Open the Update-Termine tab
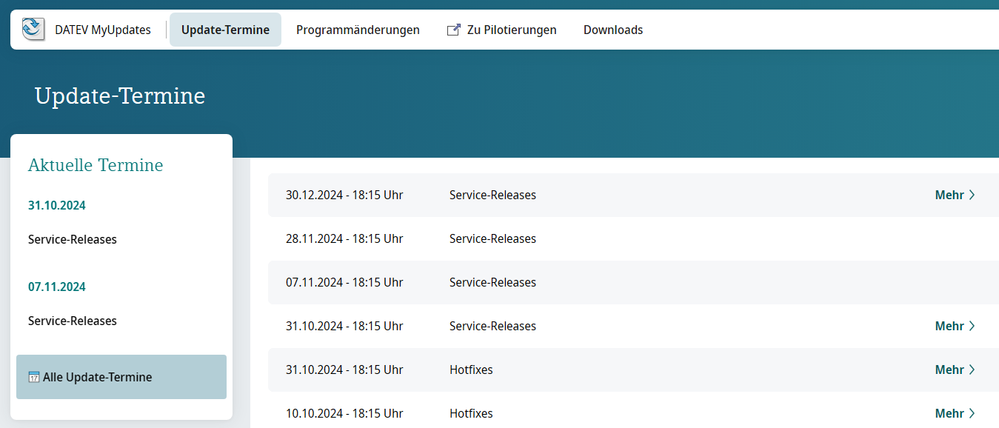The image size is (999, 428). coord(225,30)
